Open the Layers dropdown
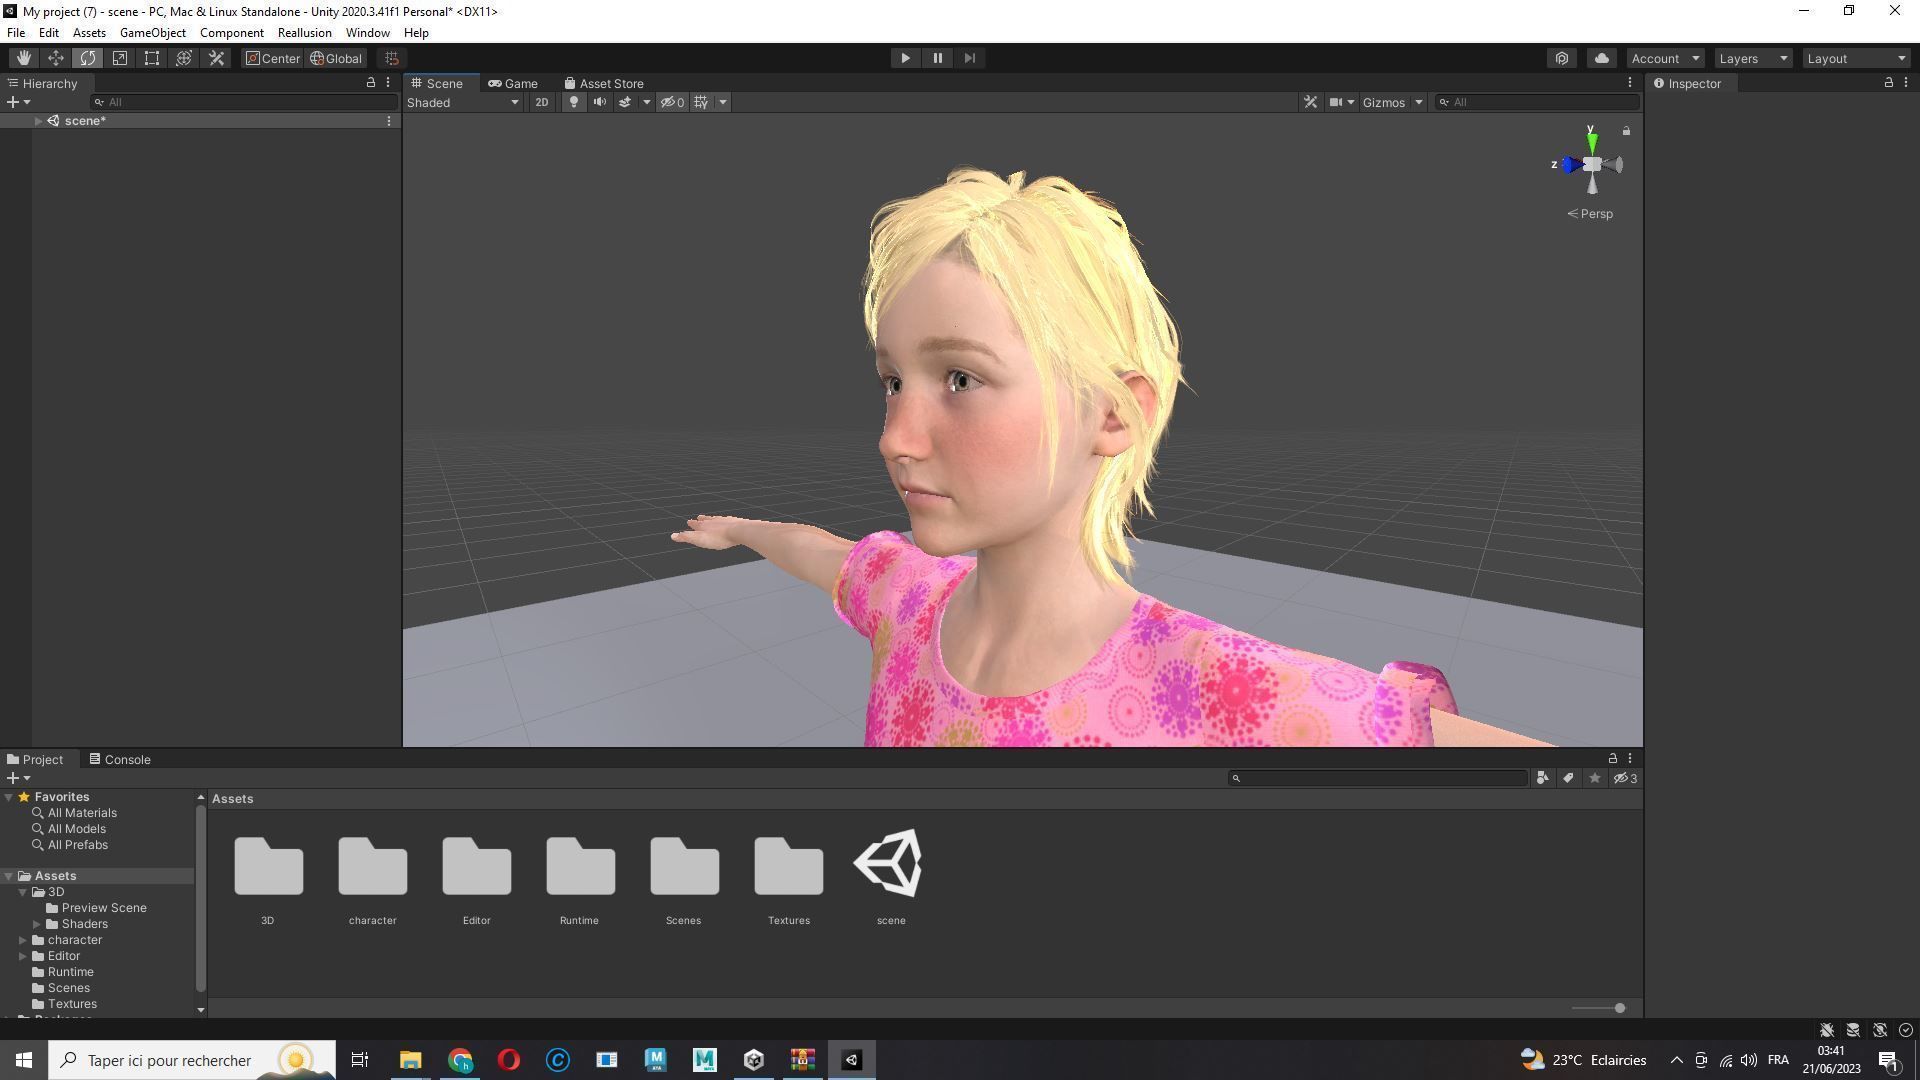1920x1080 pixels. (x=1753, y=58)
